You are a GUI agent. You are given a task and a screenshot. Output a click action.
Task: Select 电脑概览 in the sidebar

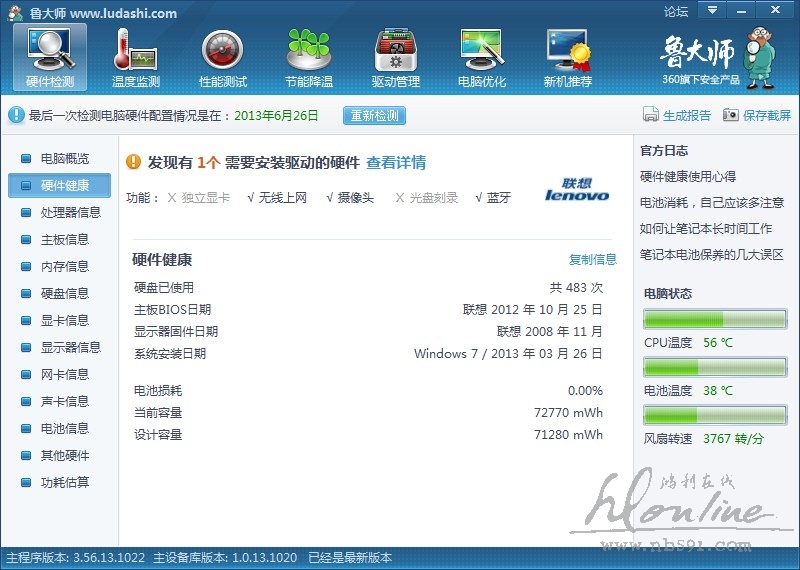[64, 158]
